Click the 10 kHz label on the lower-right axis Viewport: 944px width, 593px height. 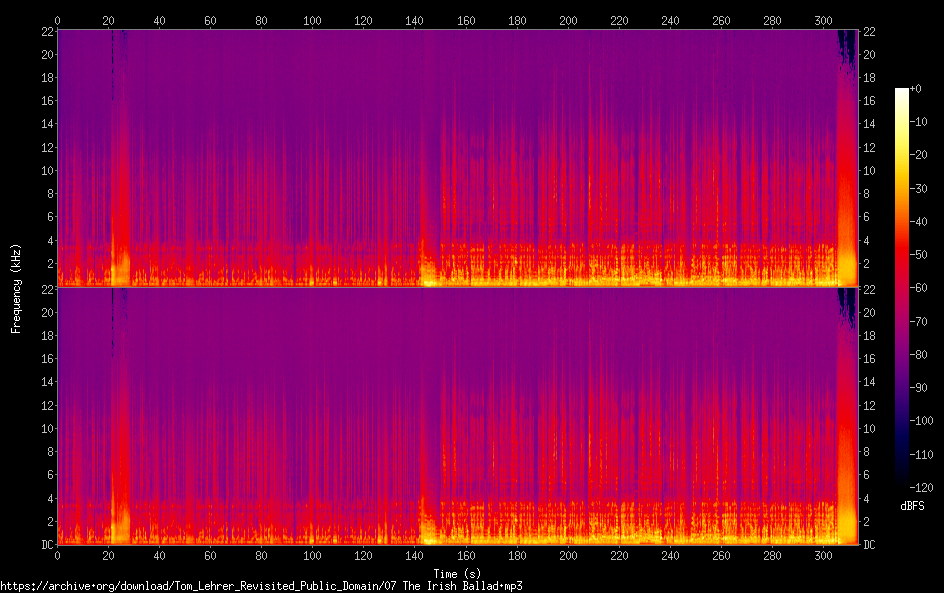[869, 429]
